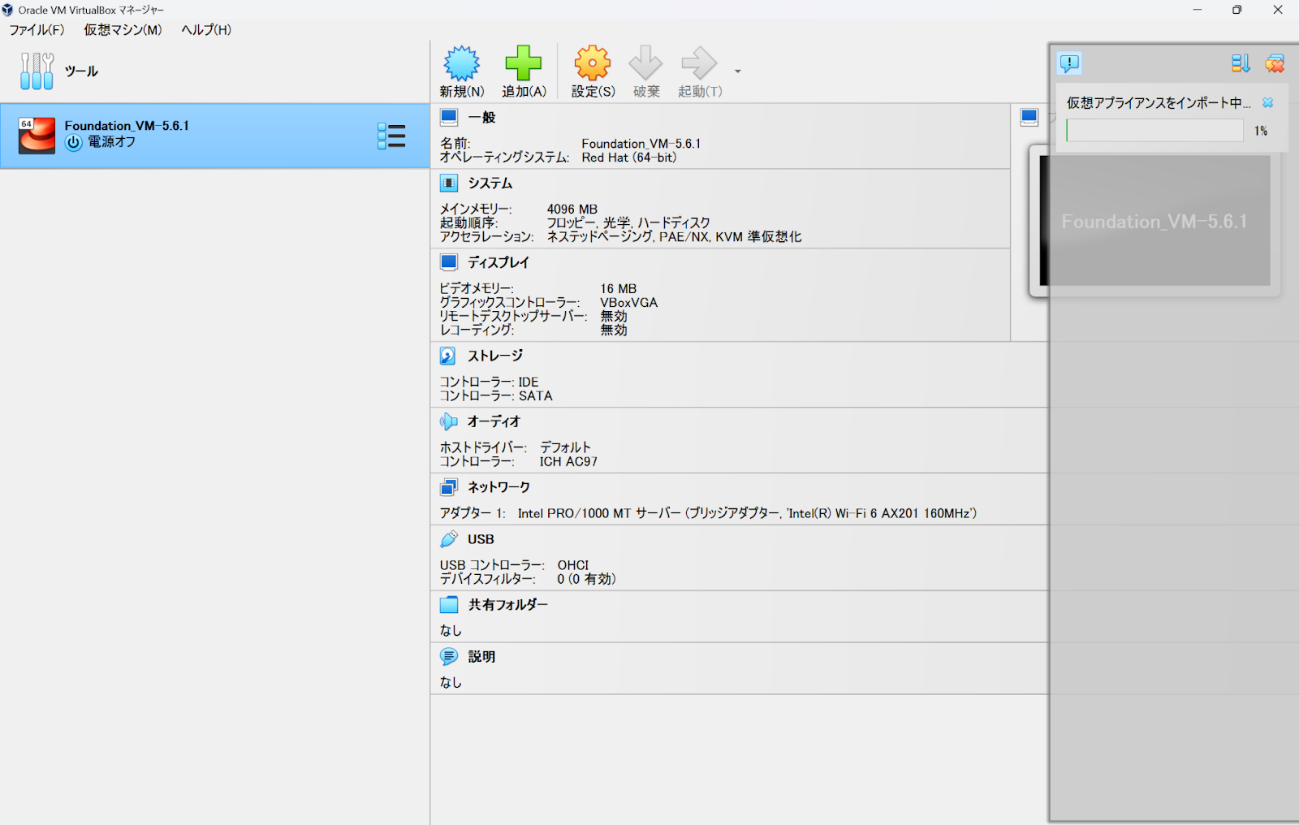Click the clear all notifications icon
The width and height of the screenshot is (1299, 825).
tap(1275, 64)
